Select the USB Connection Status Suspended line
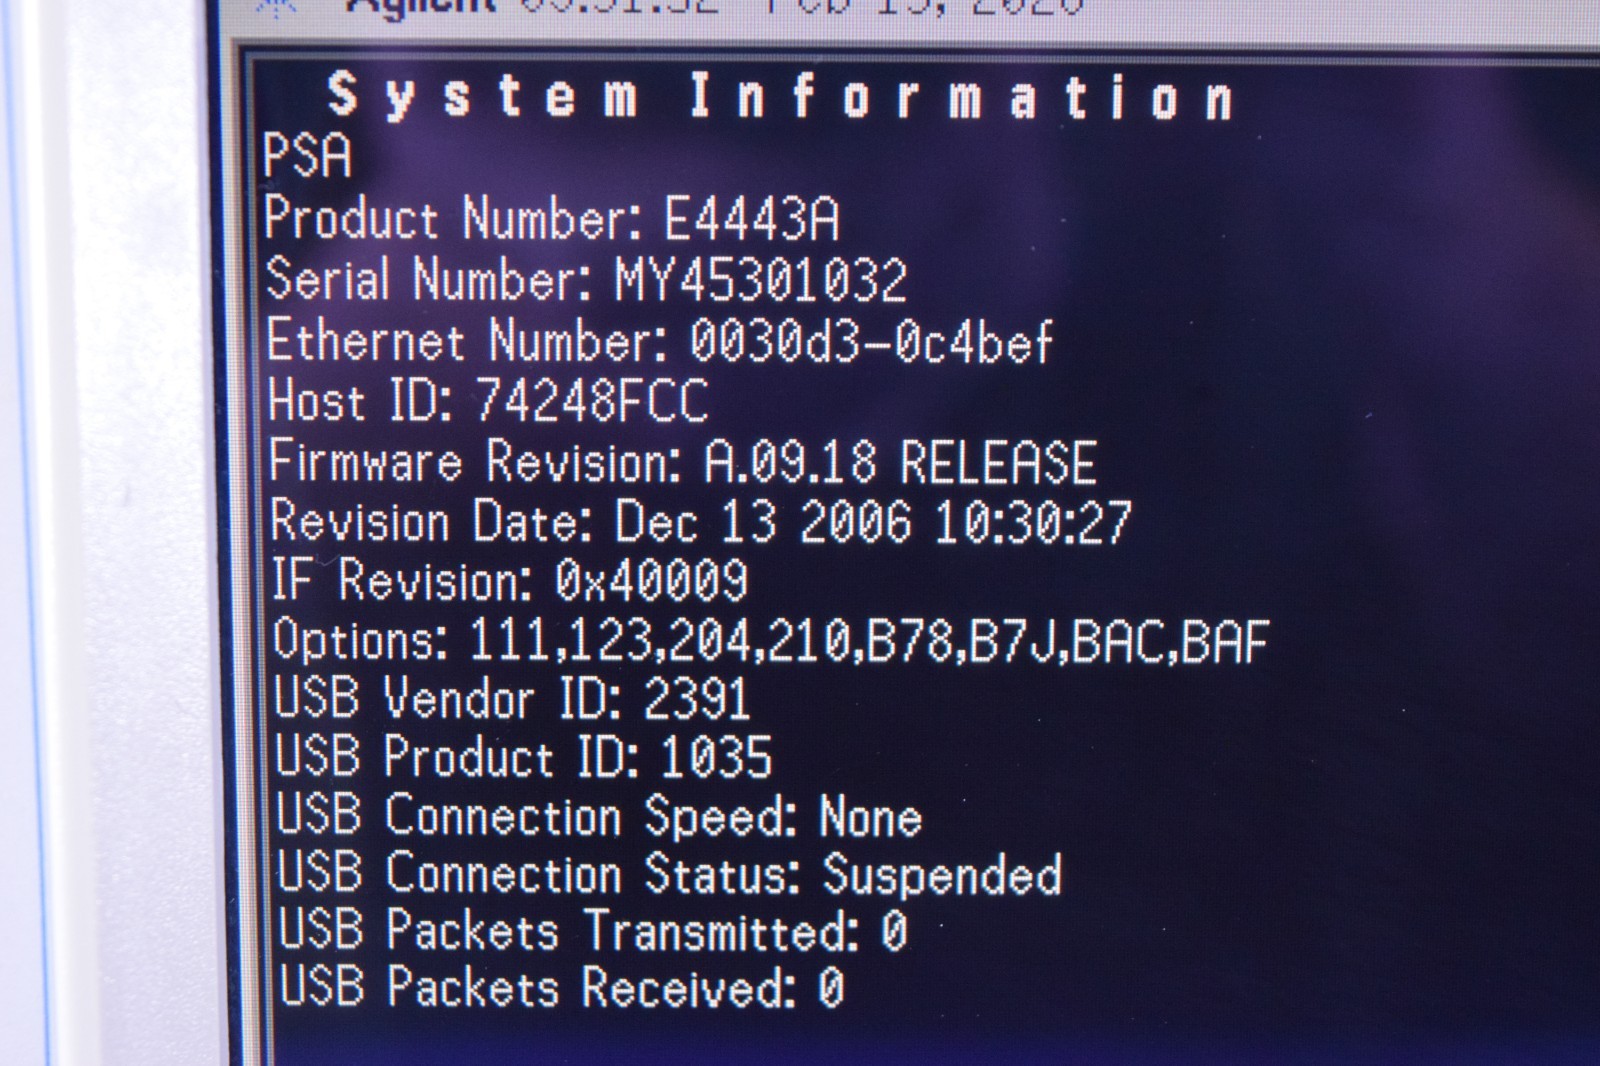Viewport: 1600px width, 1066px height. (669, 873)
